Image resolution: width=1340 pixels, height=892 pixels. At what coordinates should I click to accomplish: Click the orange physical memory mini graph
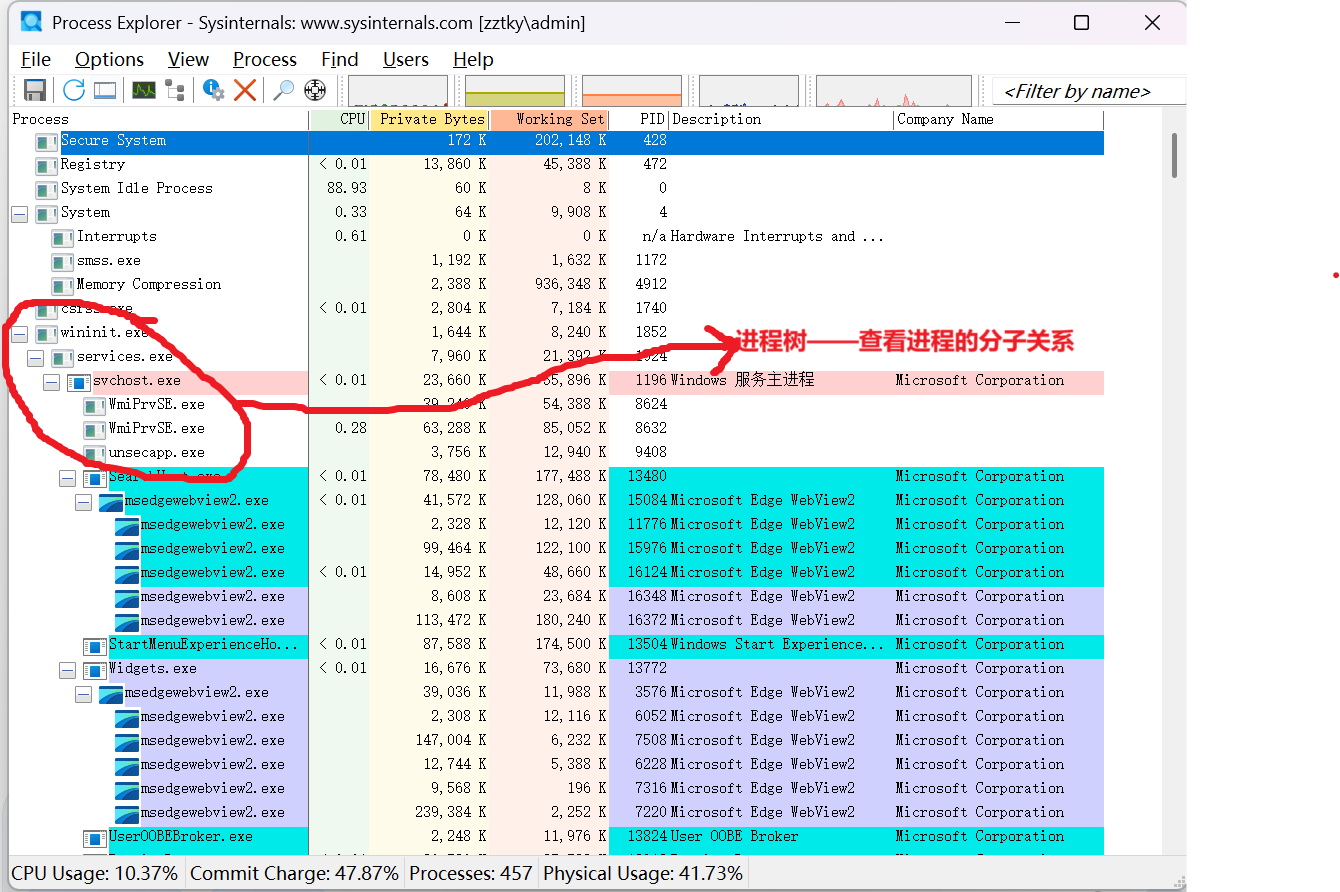[x=632, y=91]
